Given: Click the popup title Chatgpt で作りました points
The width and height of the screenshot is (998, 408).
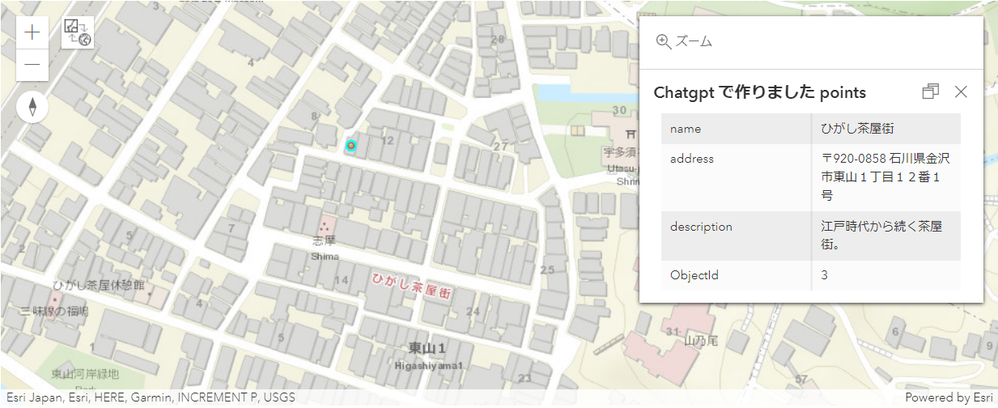Looking at the screenshot, I should click(x=760, y=92).
